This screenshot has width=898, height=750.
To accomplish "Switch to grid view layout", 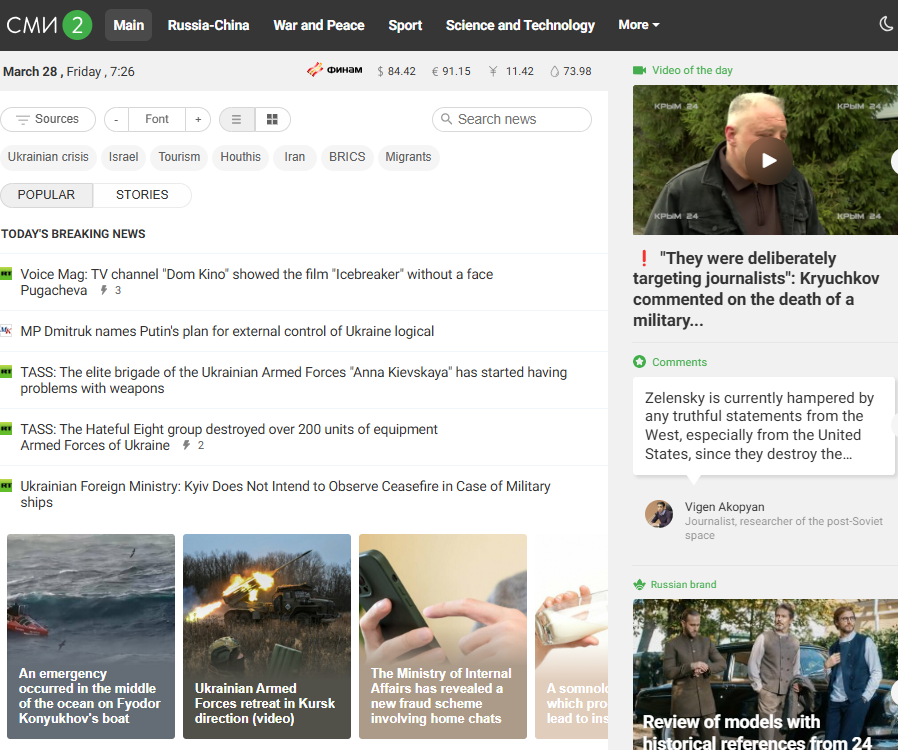I will pos(273,119).
